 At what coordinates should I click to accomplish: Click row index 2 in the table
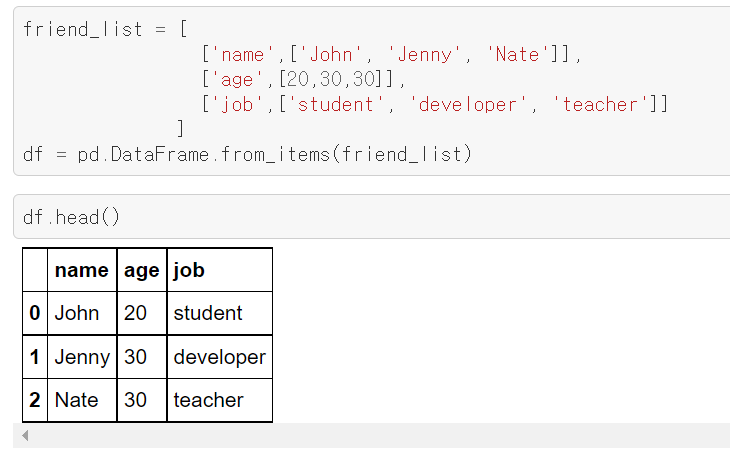pos(35,400)
